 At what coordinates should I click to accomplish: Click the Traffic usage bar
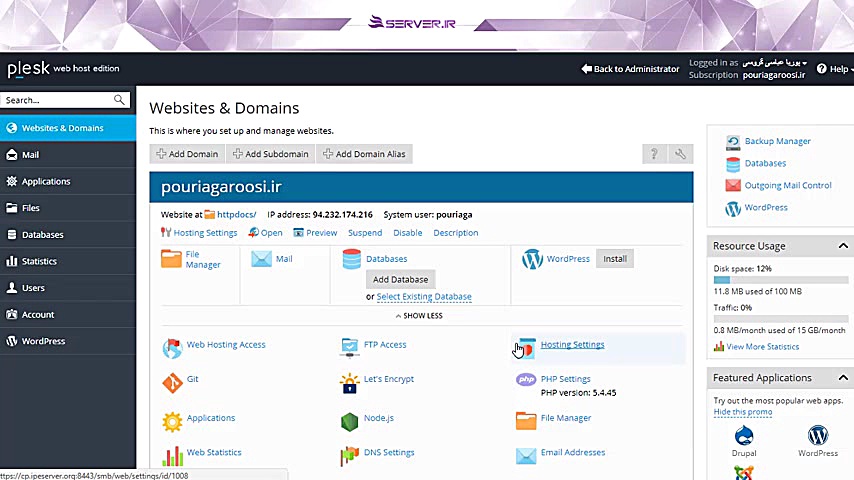[x=780, y=319]
